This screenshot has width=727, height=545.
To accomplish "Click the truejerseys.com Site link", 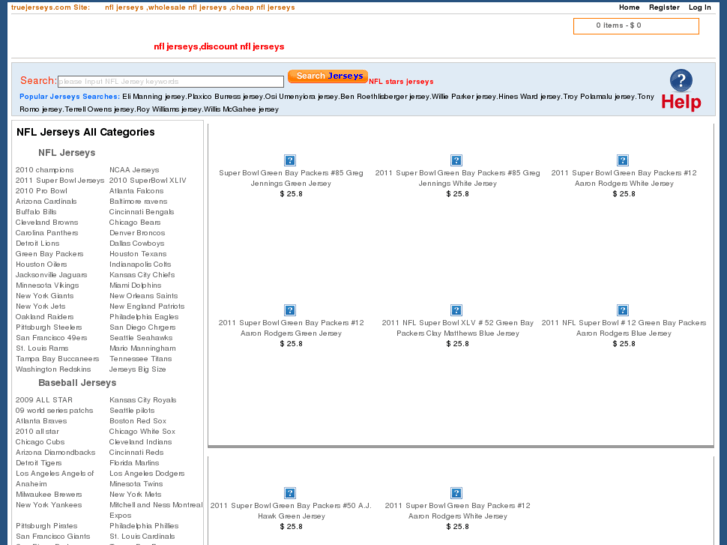I will [x=51, y=7].
